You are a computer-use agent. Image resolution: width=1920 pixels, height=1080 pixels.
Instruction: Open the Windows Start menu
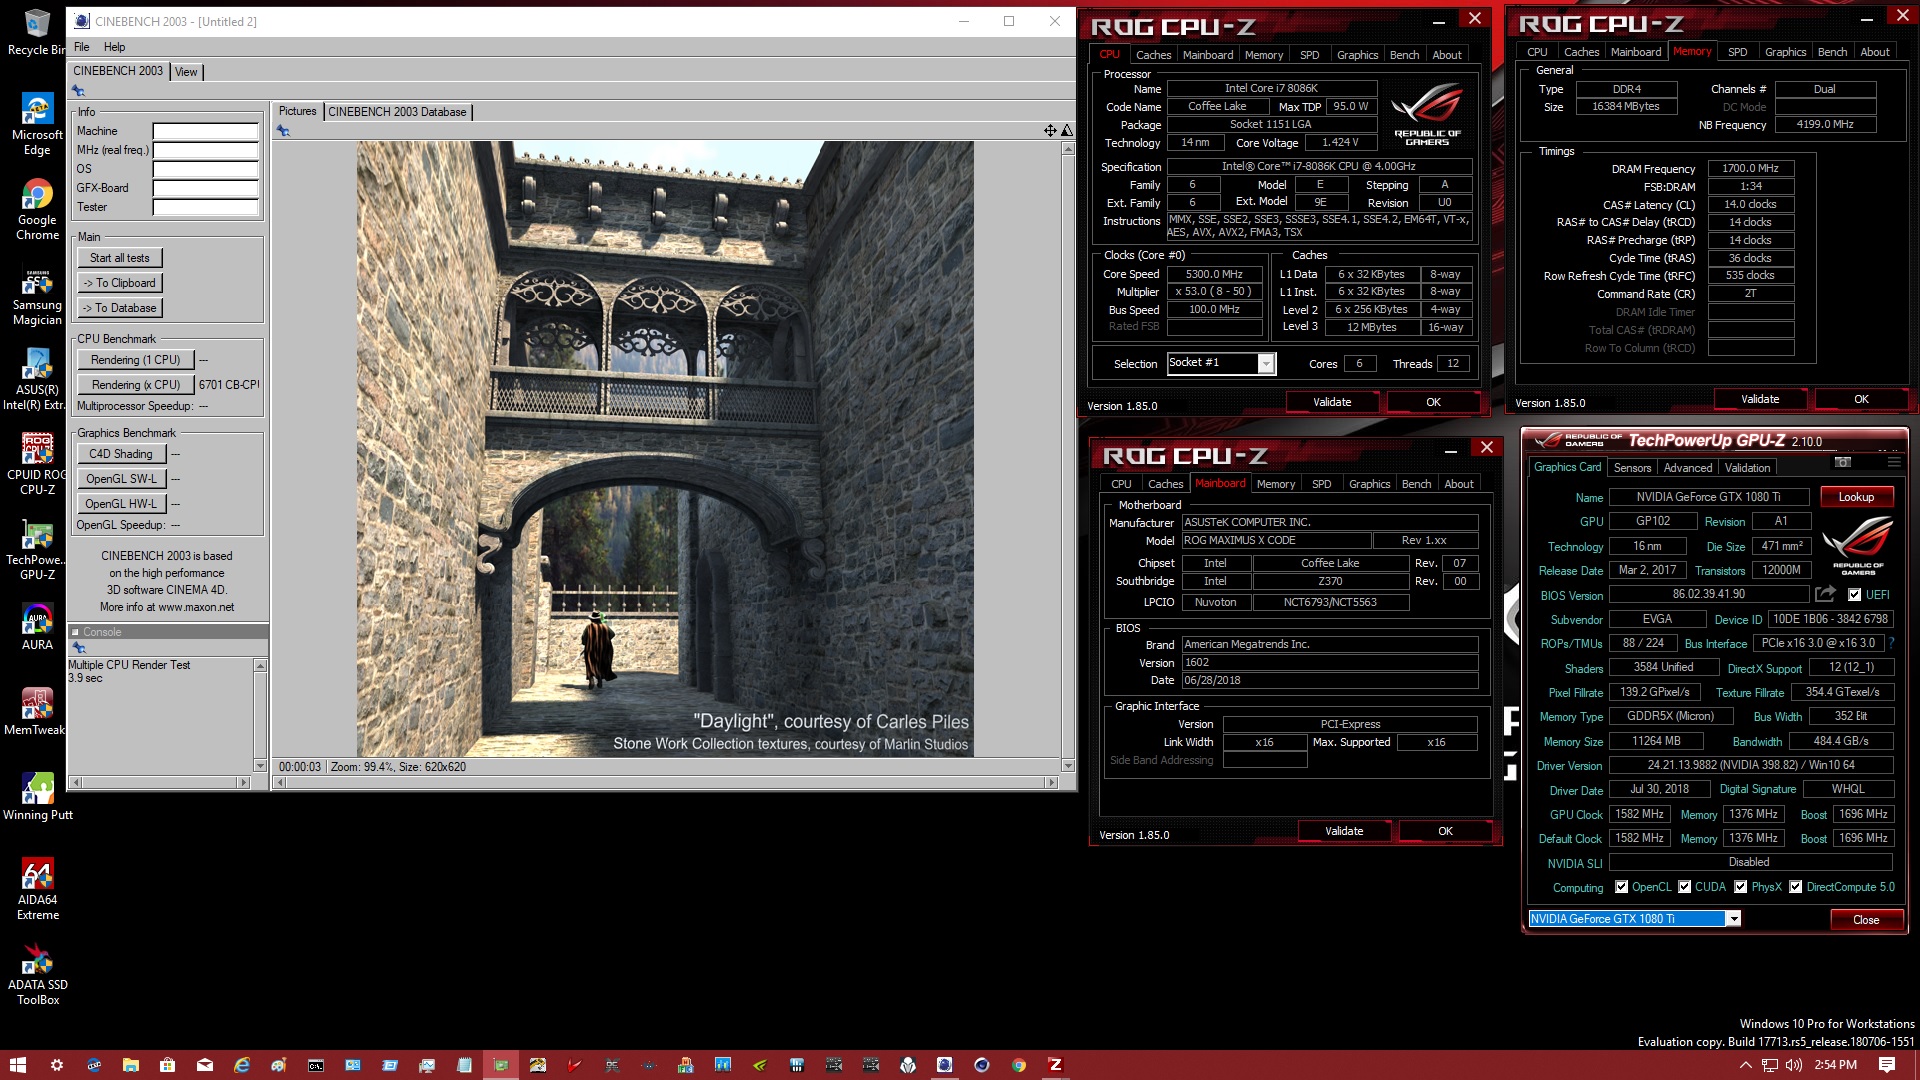point(18,1065)
